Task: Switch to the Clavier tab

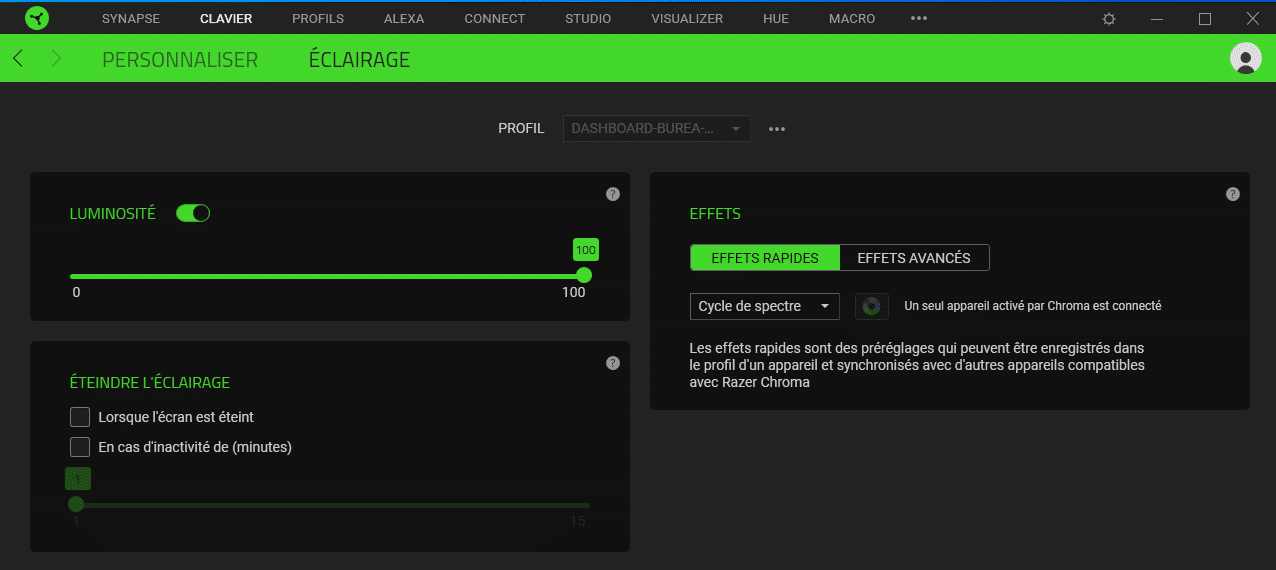Action: click(226, 19)
